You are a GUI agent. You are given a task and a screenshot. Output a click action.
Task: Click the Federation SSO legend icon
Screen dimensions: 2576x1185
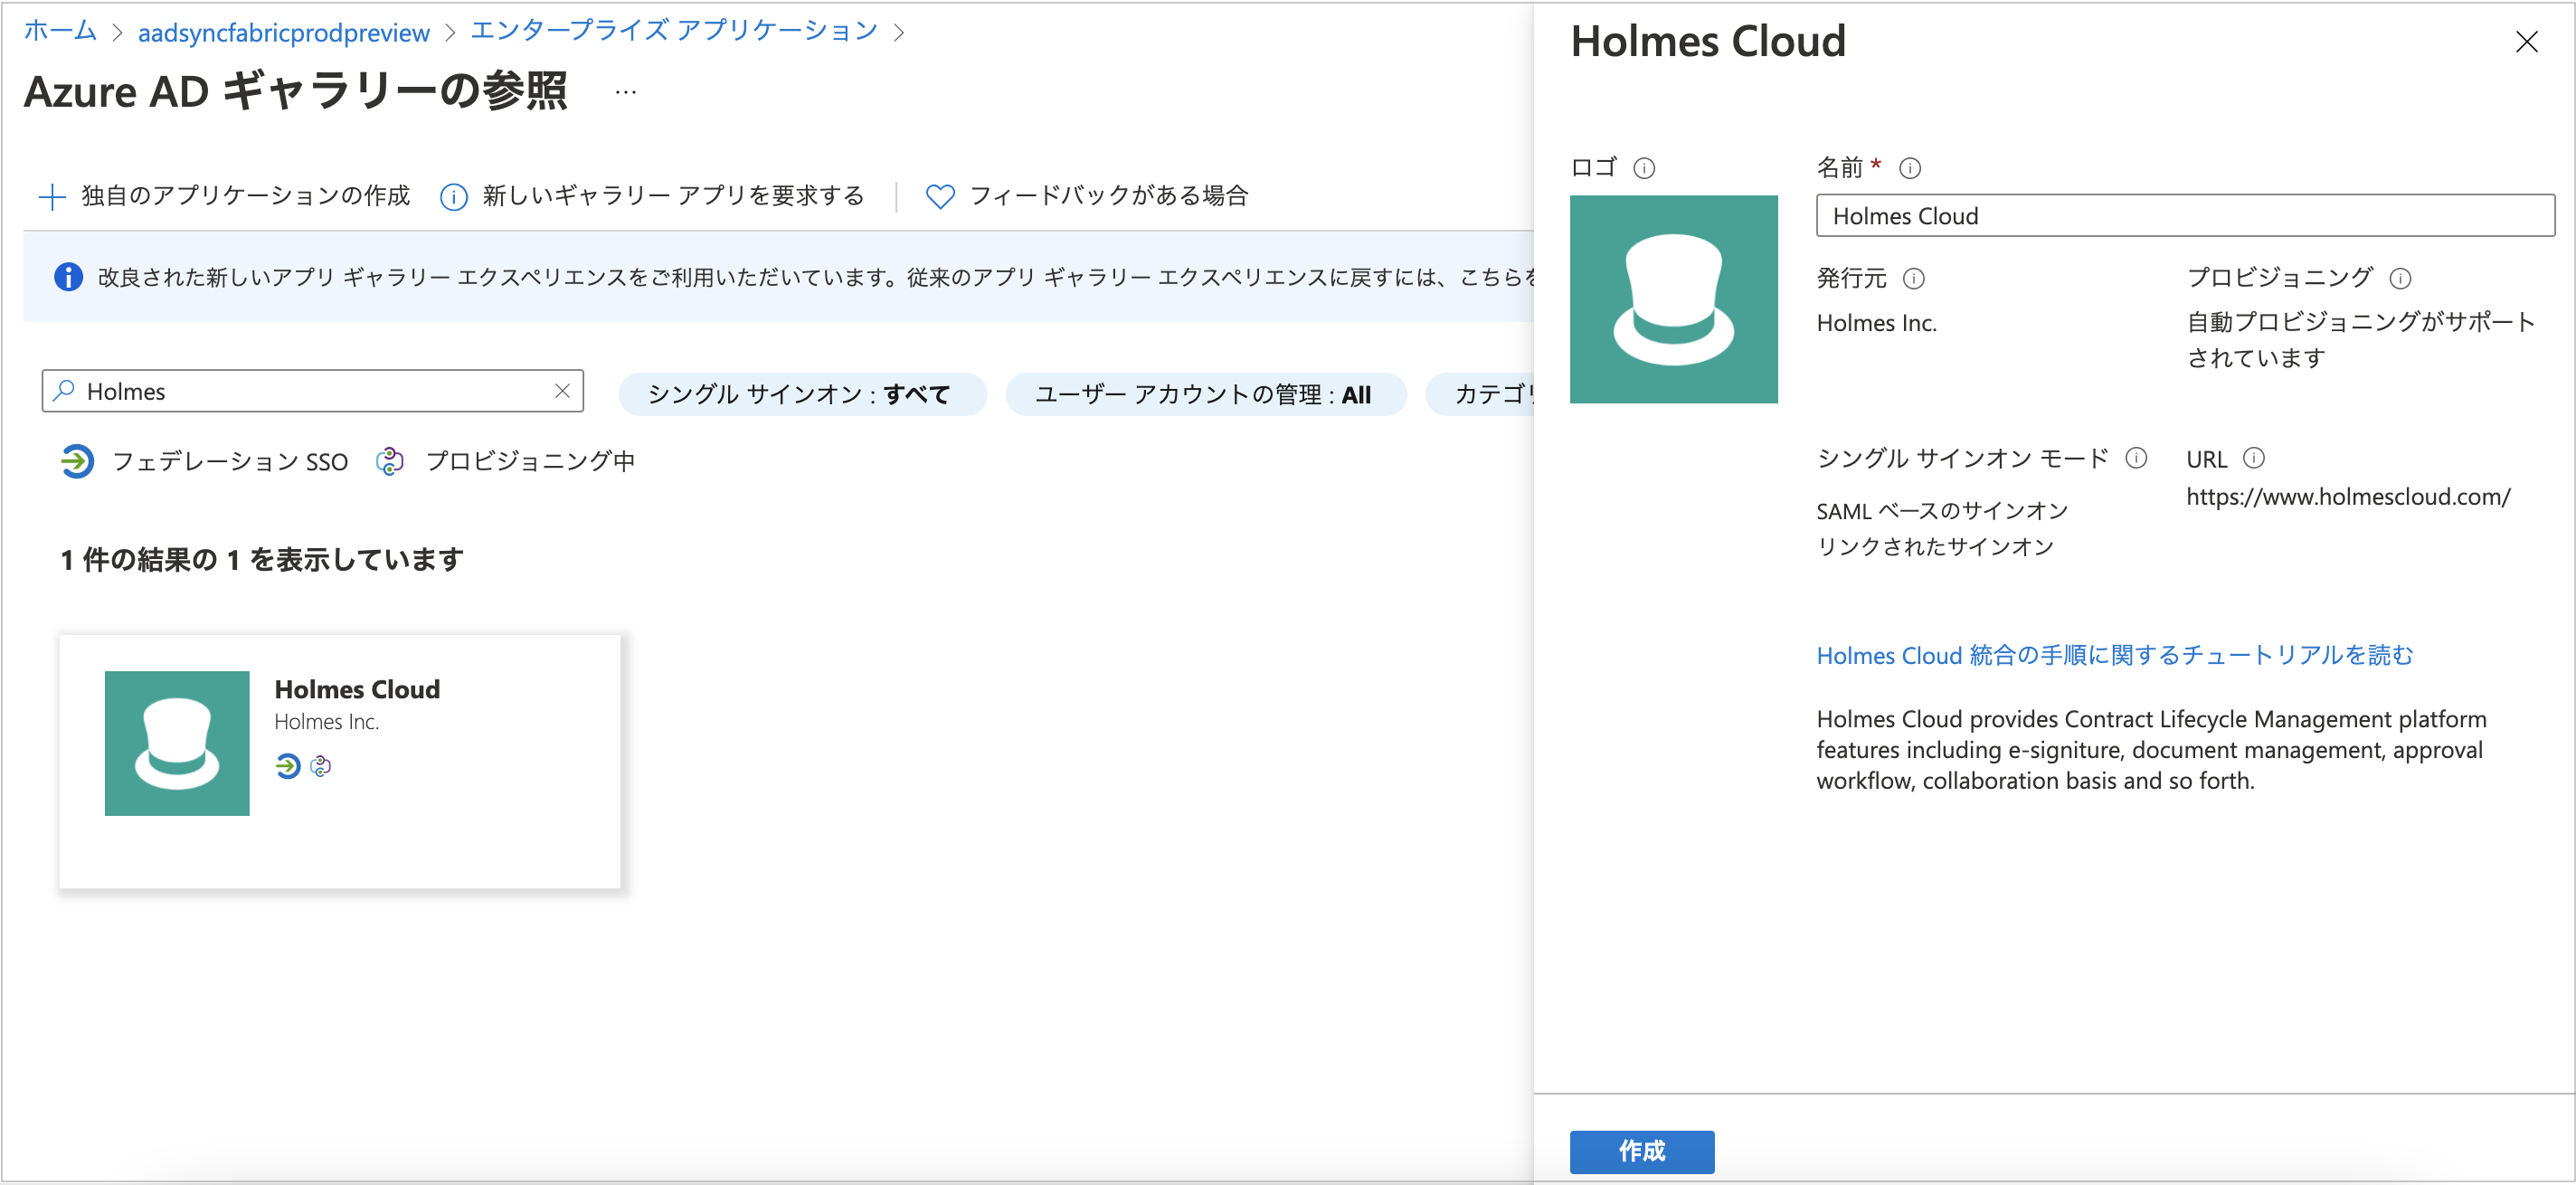[77, 461]
